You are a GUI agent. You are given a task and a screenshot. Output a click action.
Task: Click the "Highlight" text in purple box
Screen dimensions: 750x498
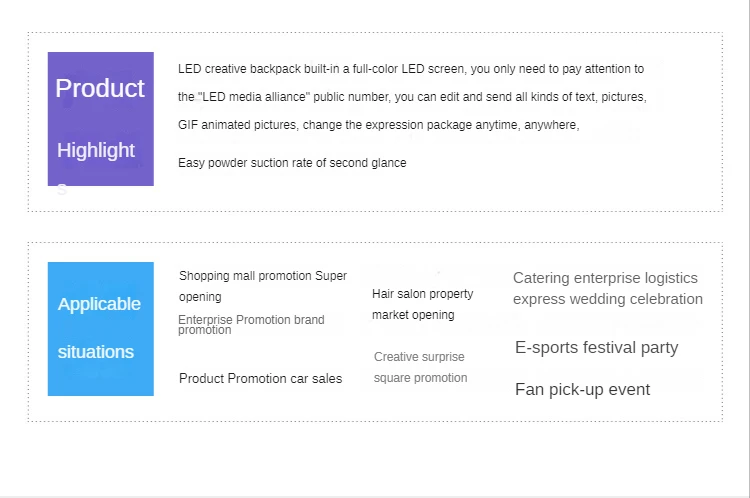pos(96,150)
